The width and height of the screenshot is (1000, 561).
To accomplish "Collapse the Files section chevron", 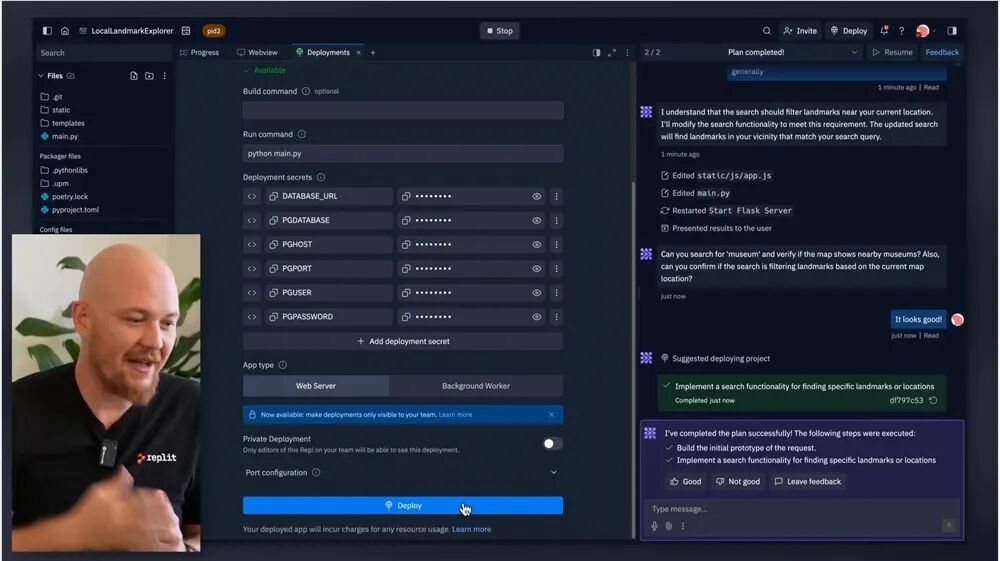I will click(x=41, y=76).
